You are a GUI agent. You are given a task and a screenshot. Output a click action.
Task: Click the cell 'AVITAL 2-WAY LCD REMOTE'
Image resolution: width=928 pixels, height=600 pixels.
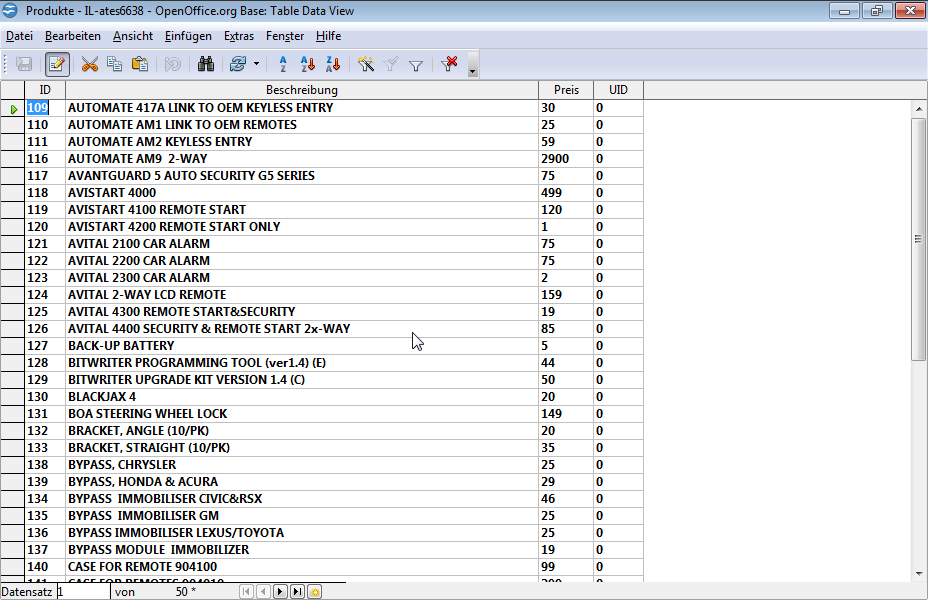click(x=302, y=295)
